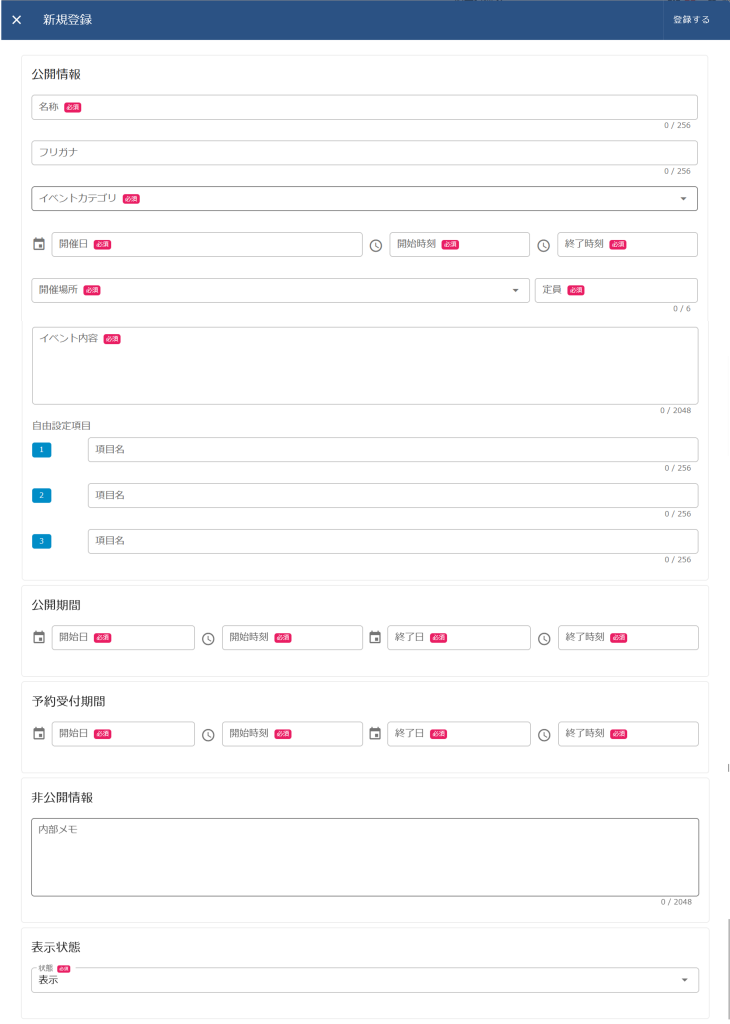Click the blue number 1 badge

[x=41, y=450]
